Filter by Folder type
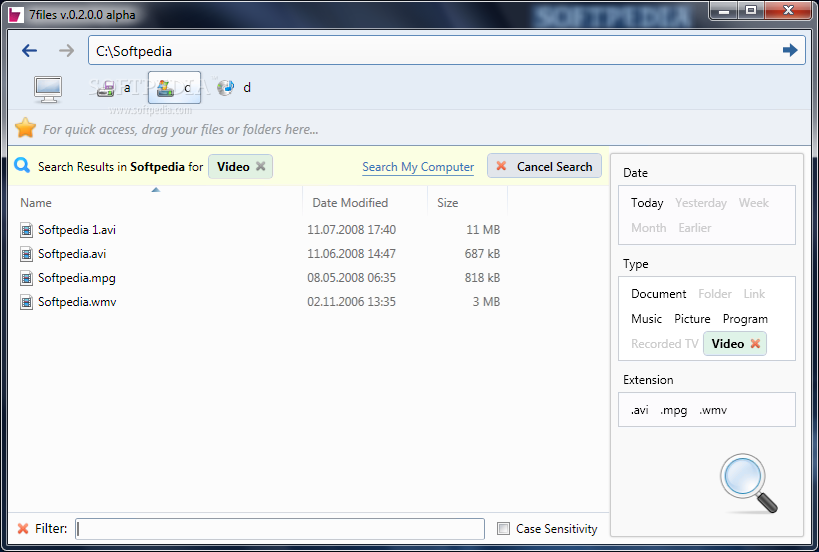Viewport: 819px width, 552px height. (x=715, y=293)
